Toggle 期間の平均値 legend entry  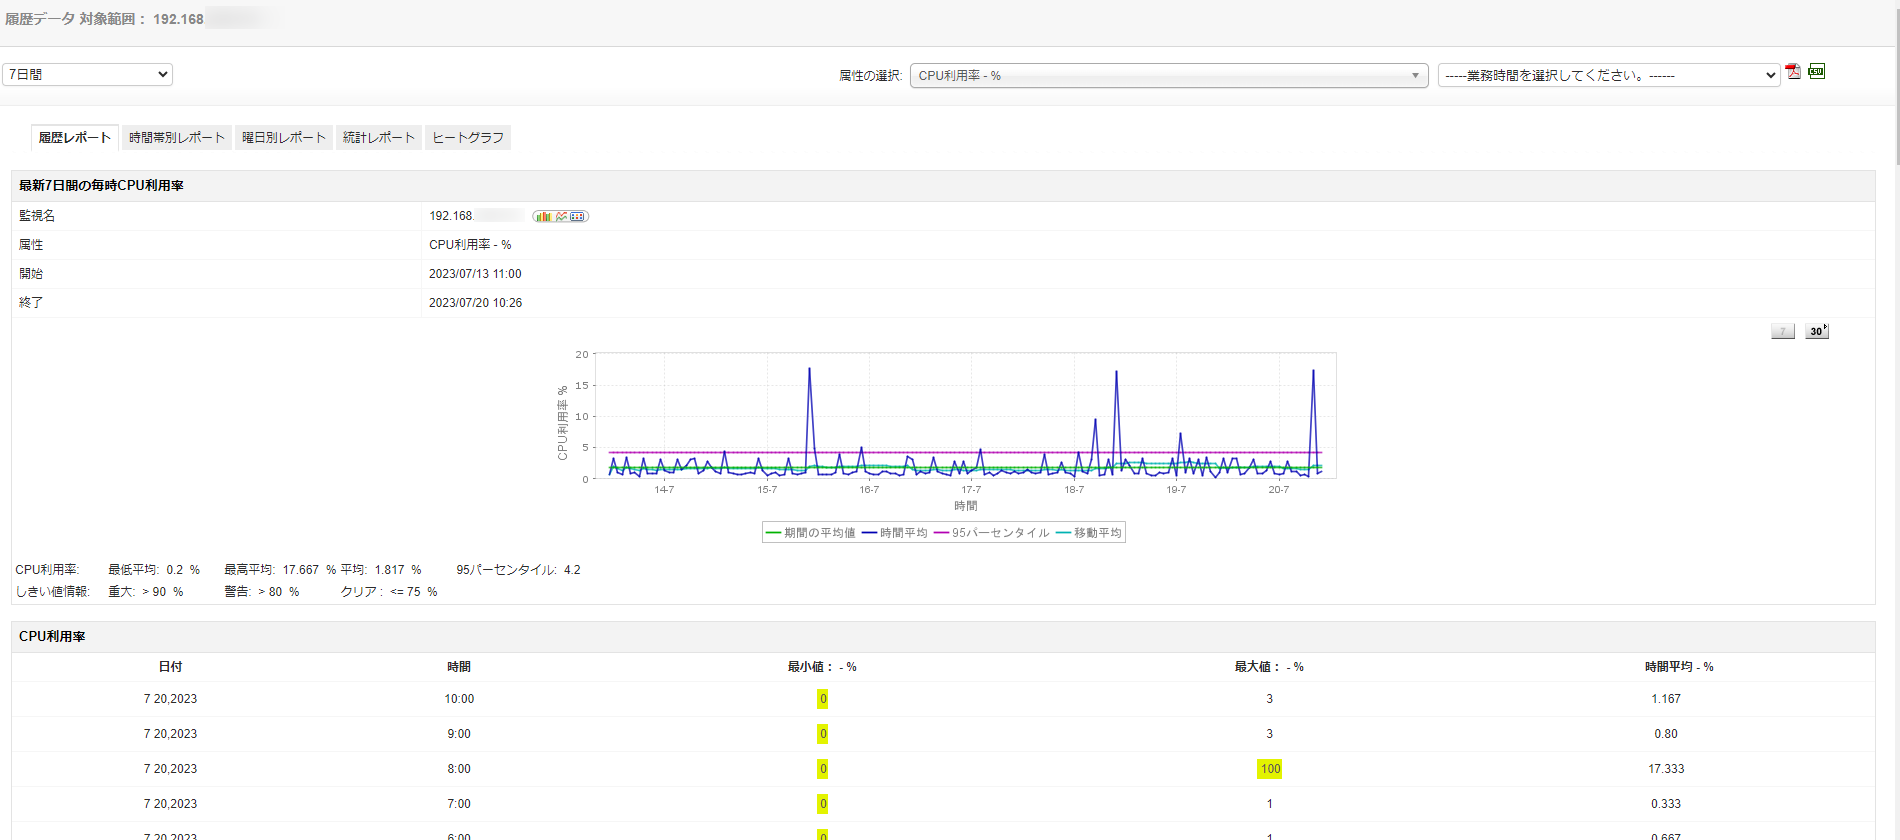pyautogui.click(x=811, y=533)
